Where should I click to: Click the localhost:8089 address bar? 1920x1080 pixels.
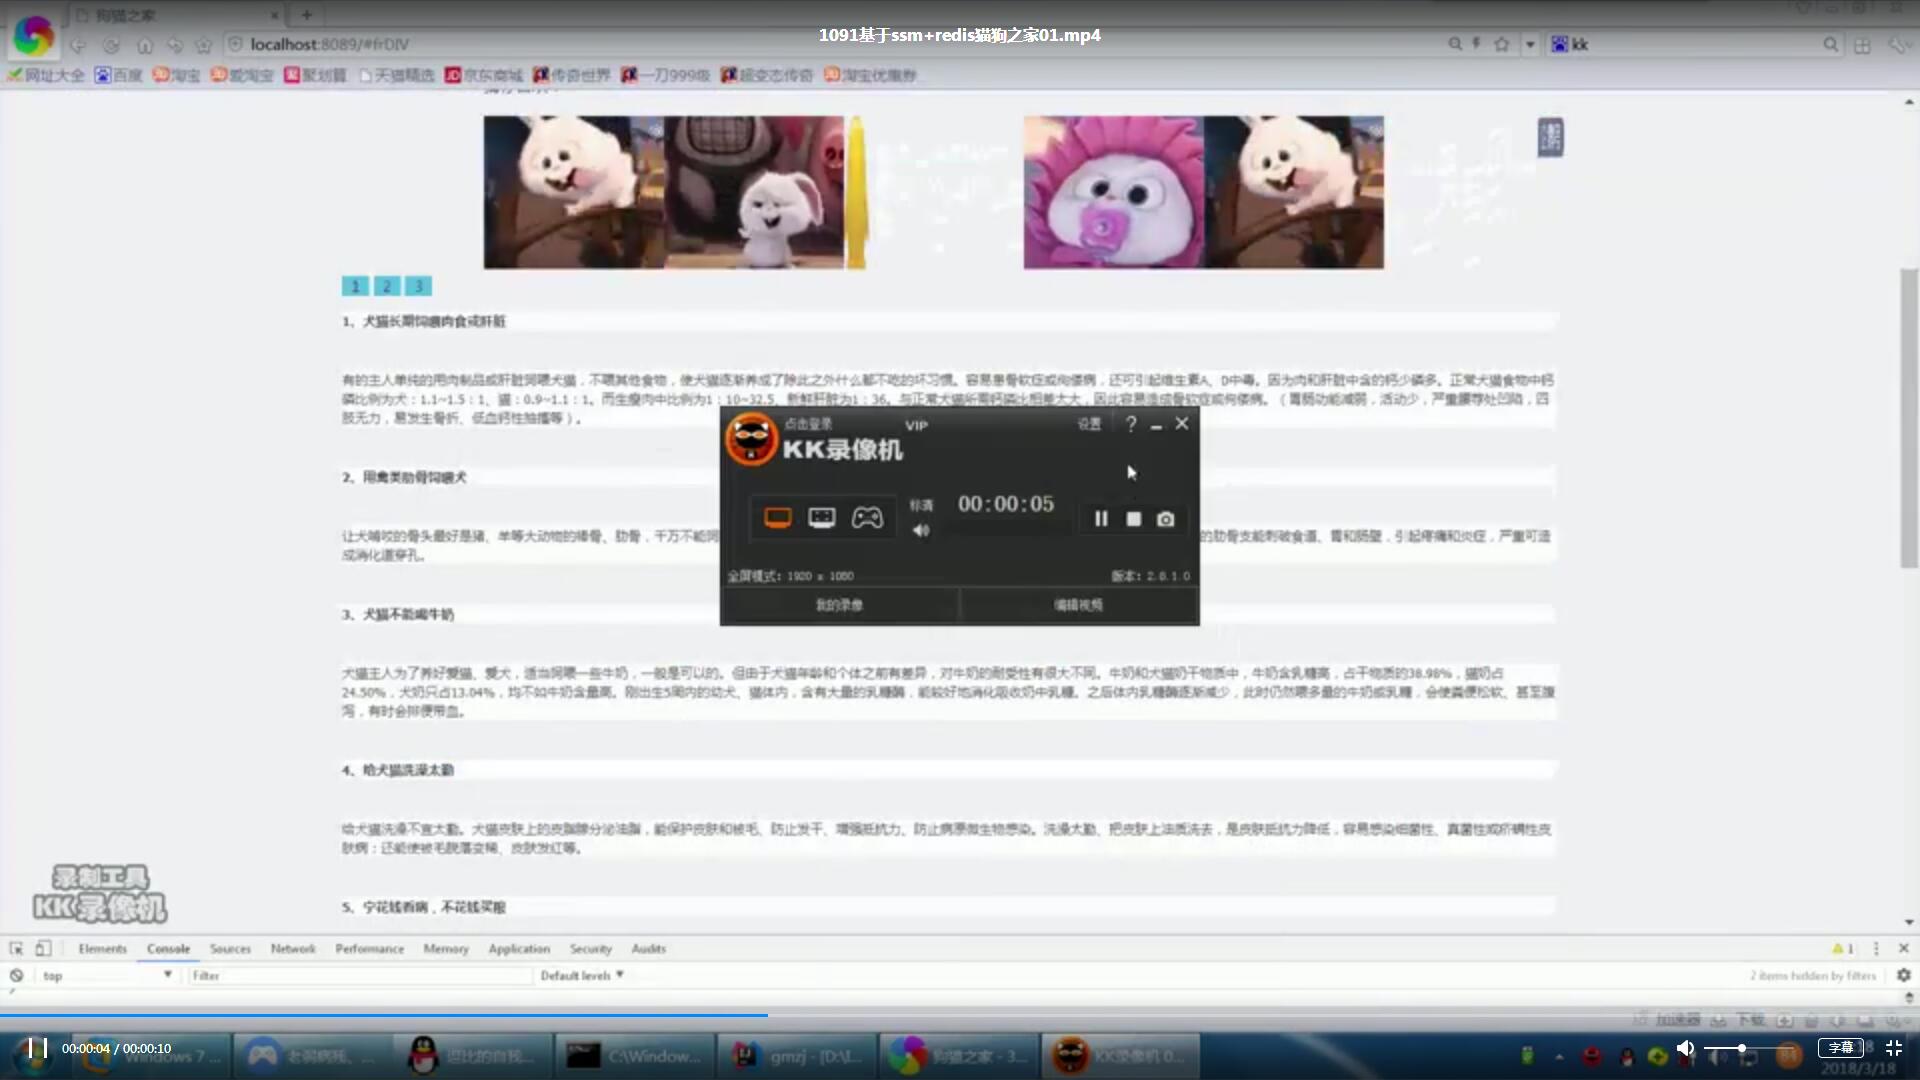click(830, 44)
